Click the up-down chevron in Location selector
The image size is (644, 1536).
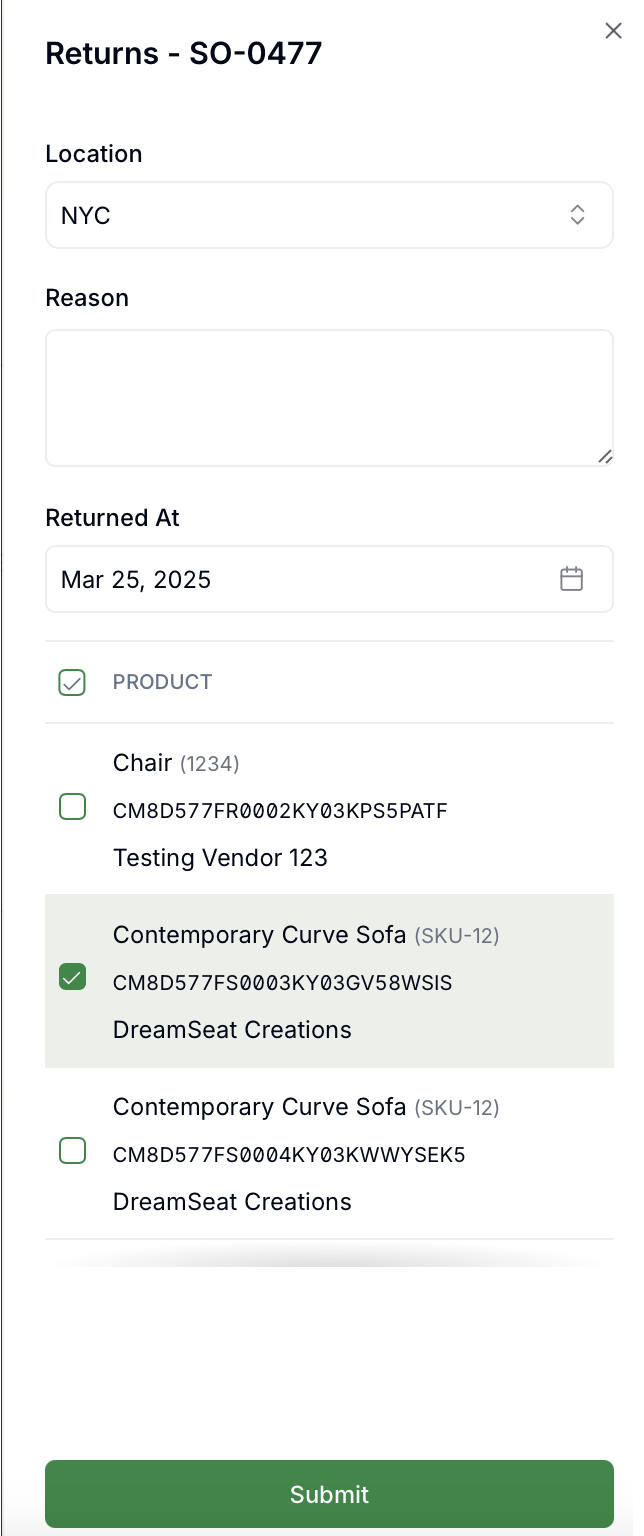577,215
